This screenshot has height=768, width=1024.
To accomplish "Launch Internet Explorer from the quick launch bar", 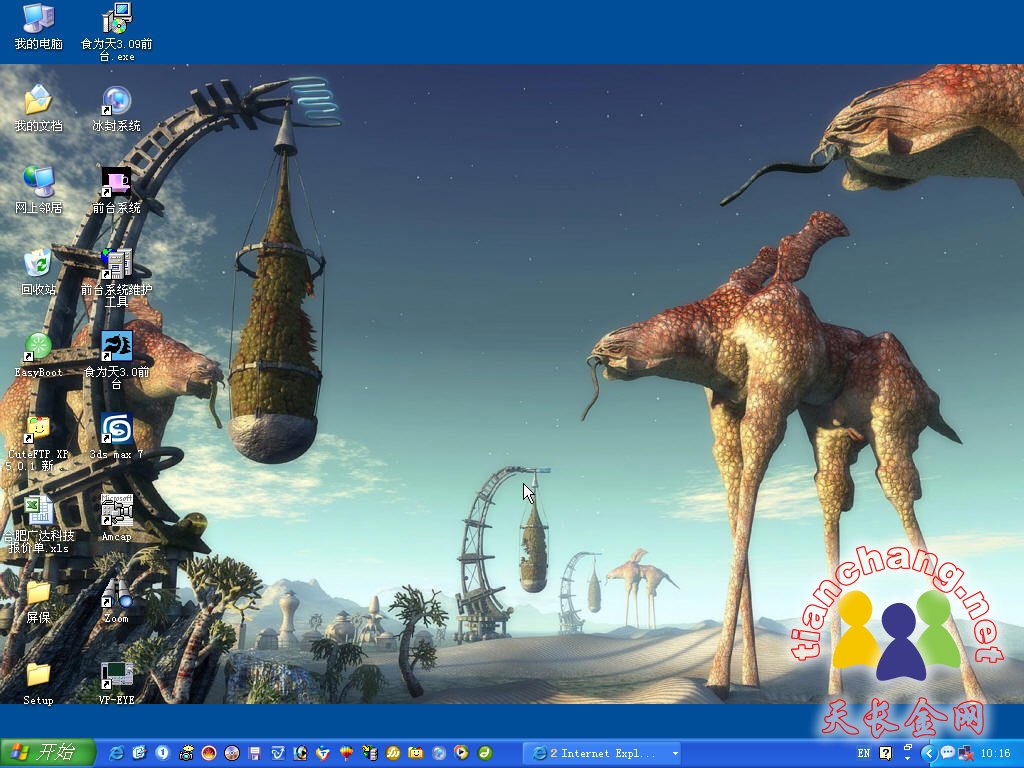I will pos(116,753).
